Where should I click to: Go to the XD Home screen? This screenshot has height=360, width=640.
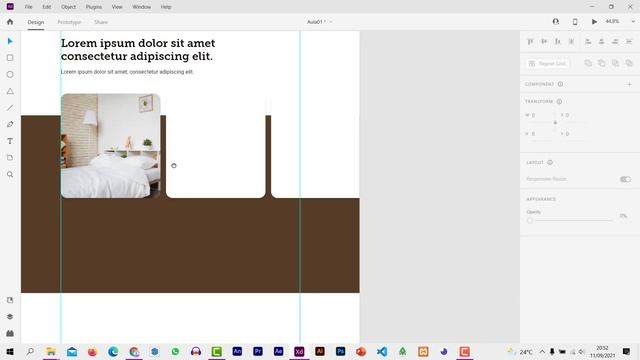pos(10,22)
